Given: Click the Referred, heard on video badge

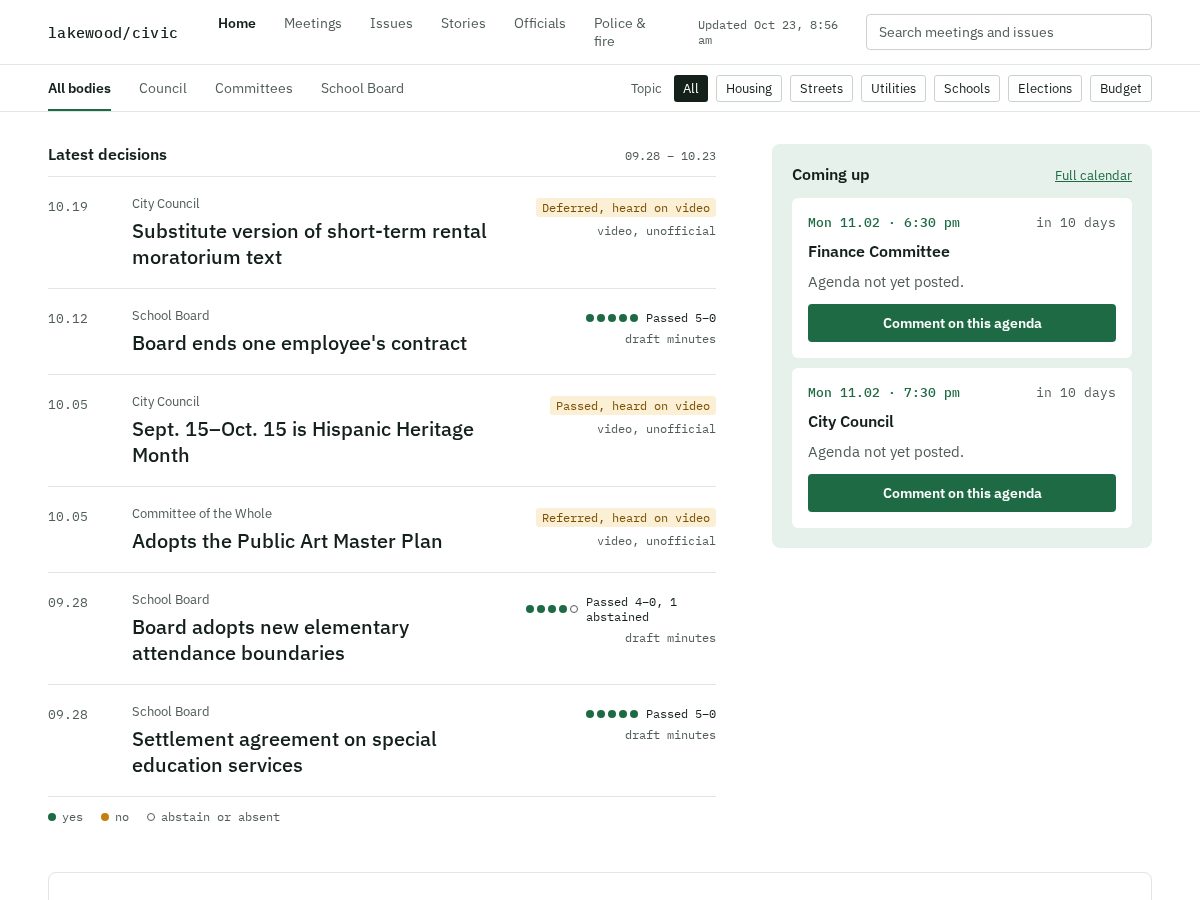Looking at the screenshot, I should tap(626, 518).
